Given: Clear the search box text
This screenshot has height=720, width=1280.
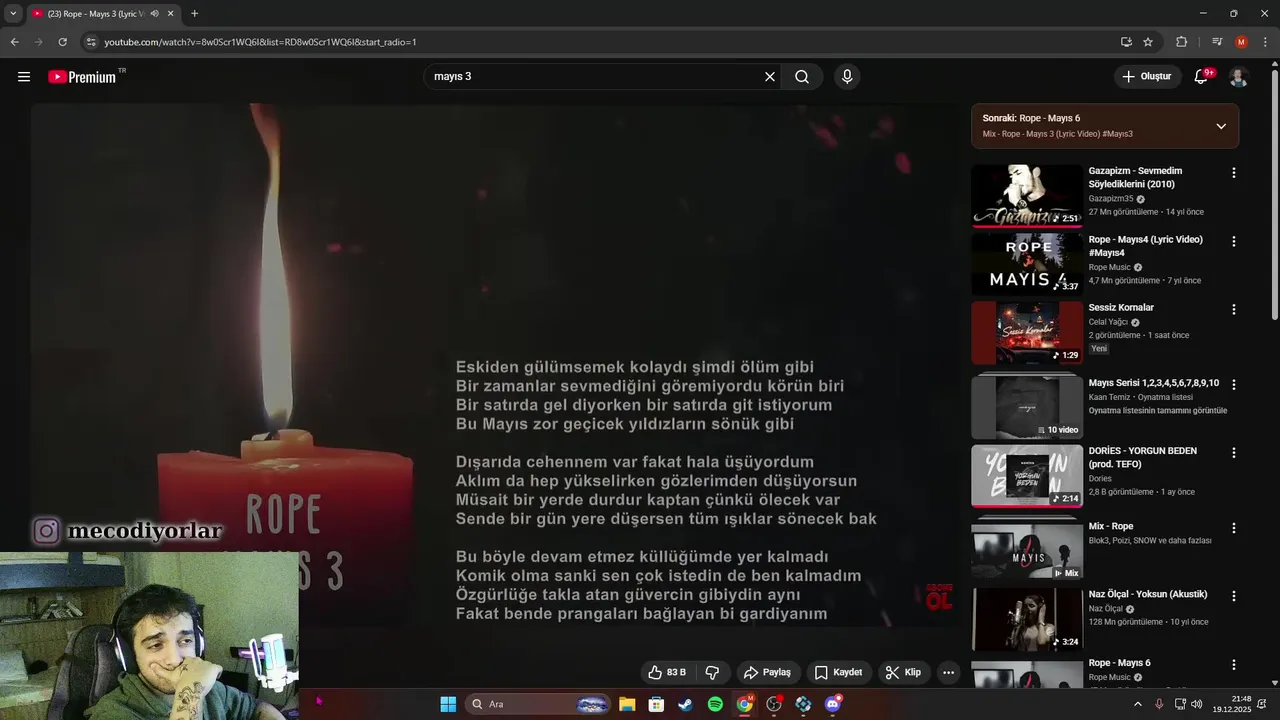Looking at the screenshot, I should (770, 77).
